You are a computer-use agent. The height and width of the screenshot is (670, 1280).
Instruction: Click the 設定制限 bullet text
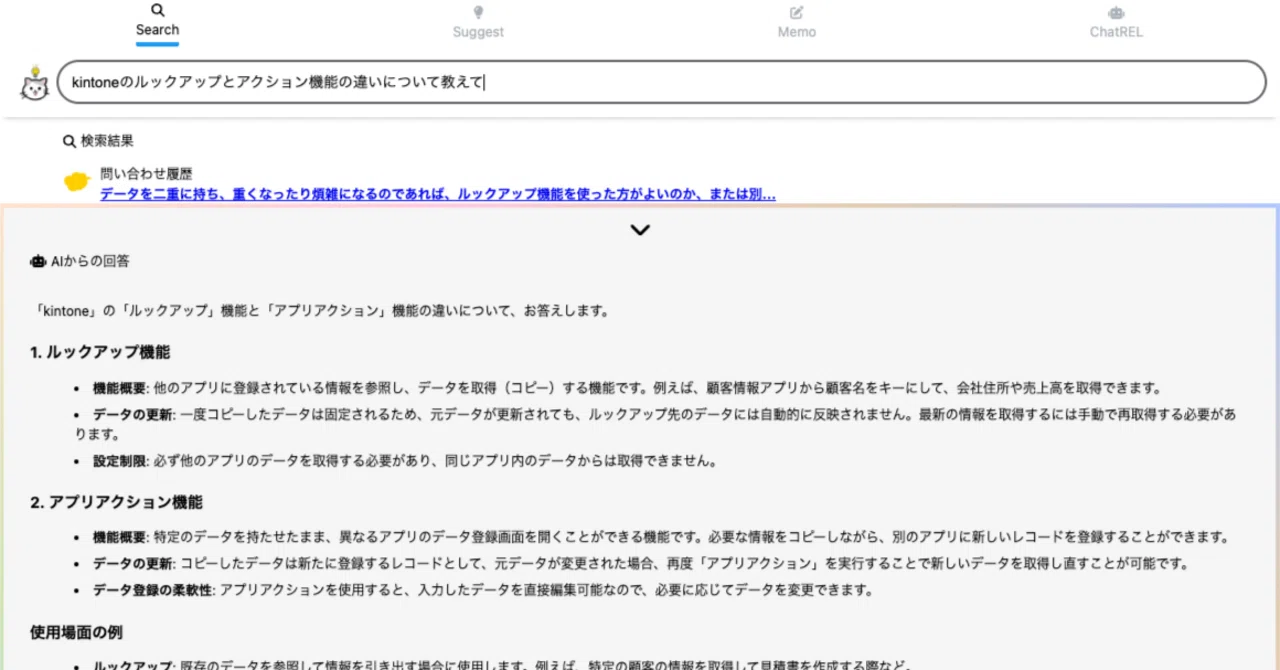click(x=405, y=461)
